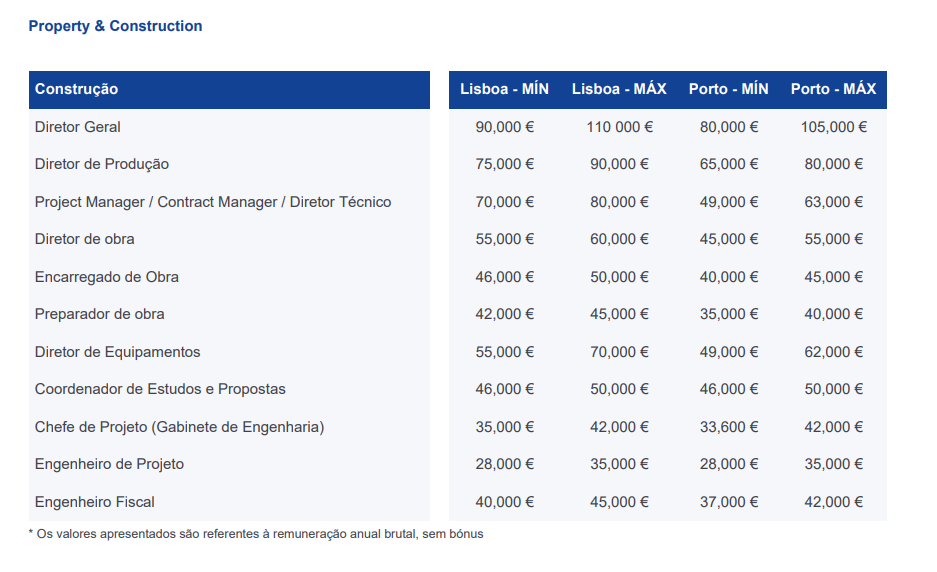
Task: Select the Construção column header
Action: point(76,89)
